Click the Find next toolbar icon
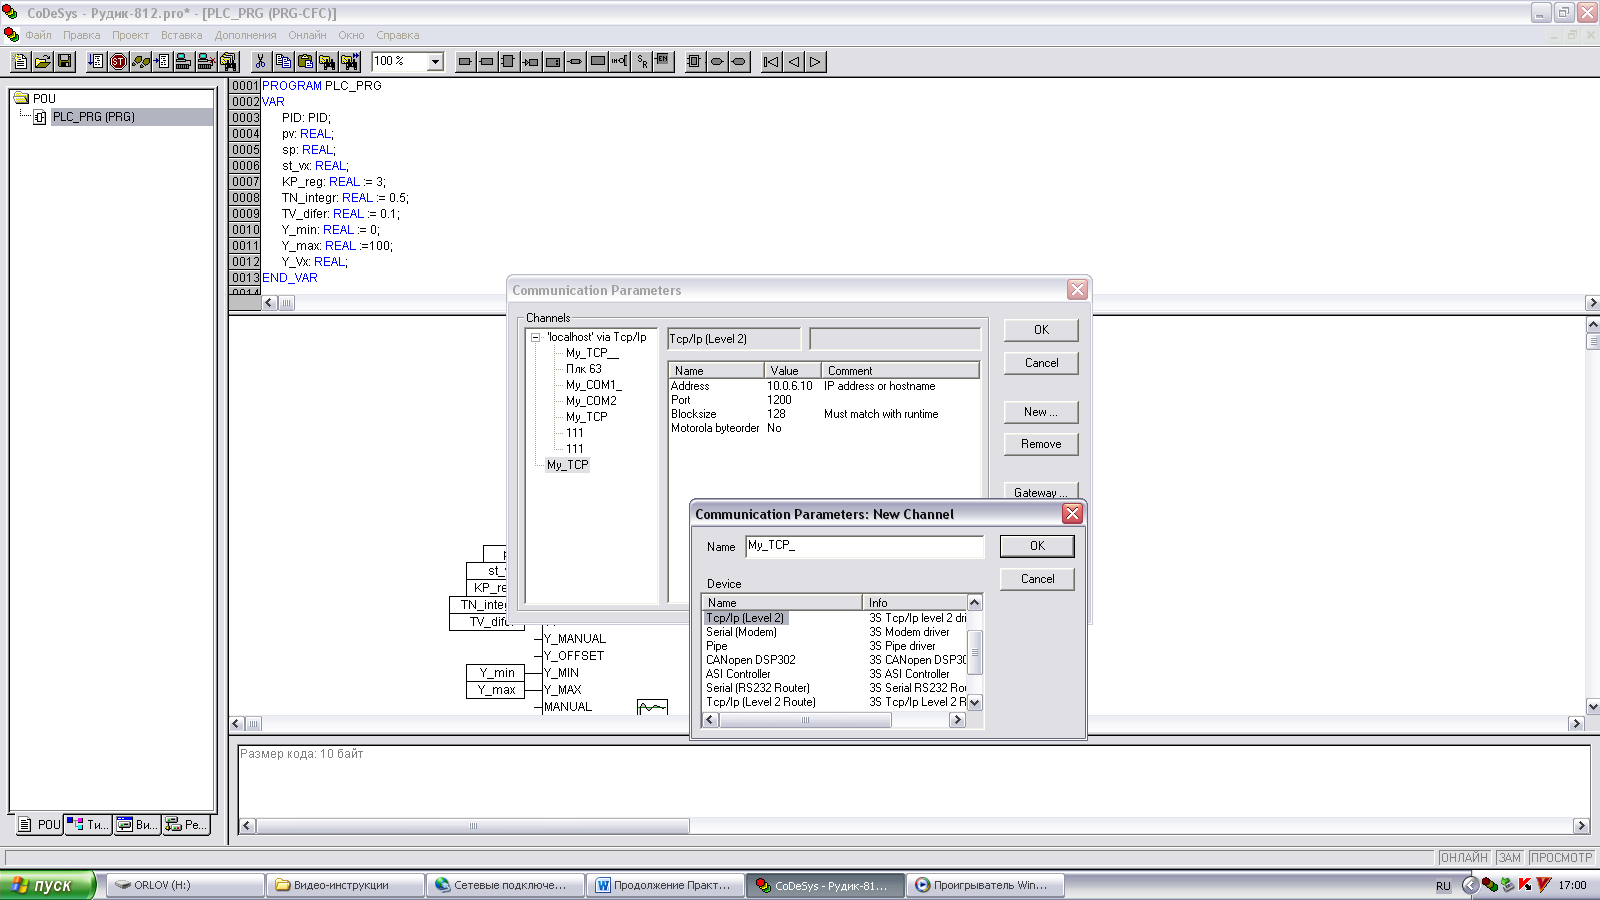The image size is (1600, 900). (x=349, y=61)
